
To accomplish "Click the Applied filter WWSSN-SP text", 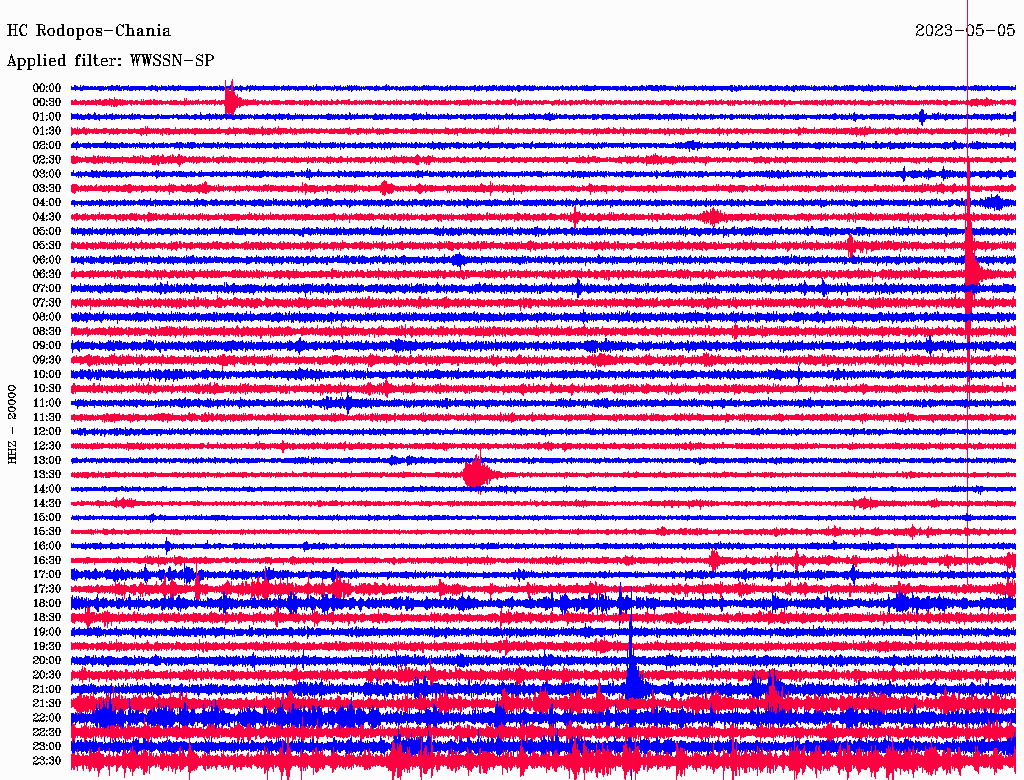I will [110, 61].
